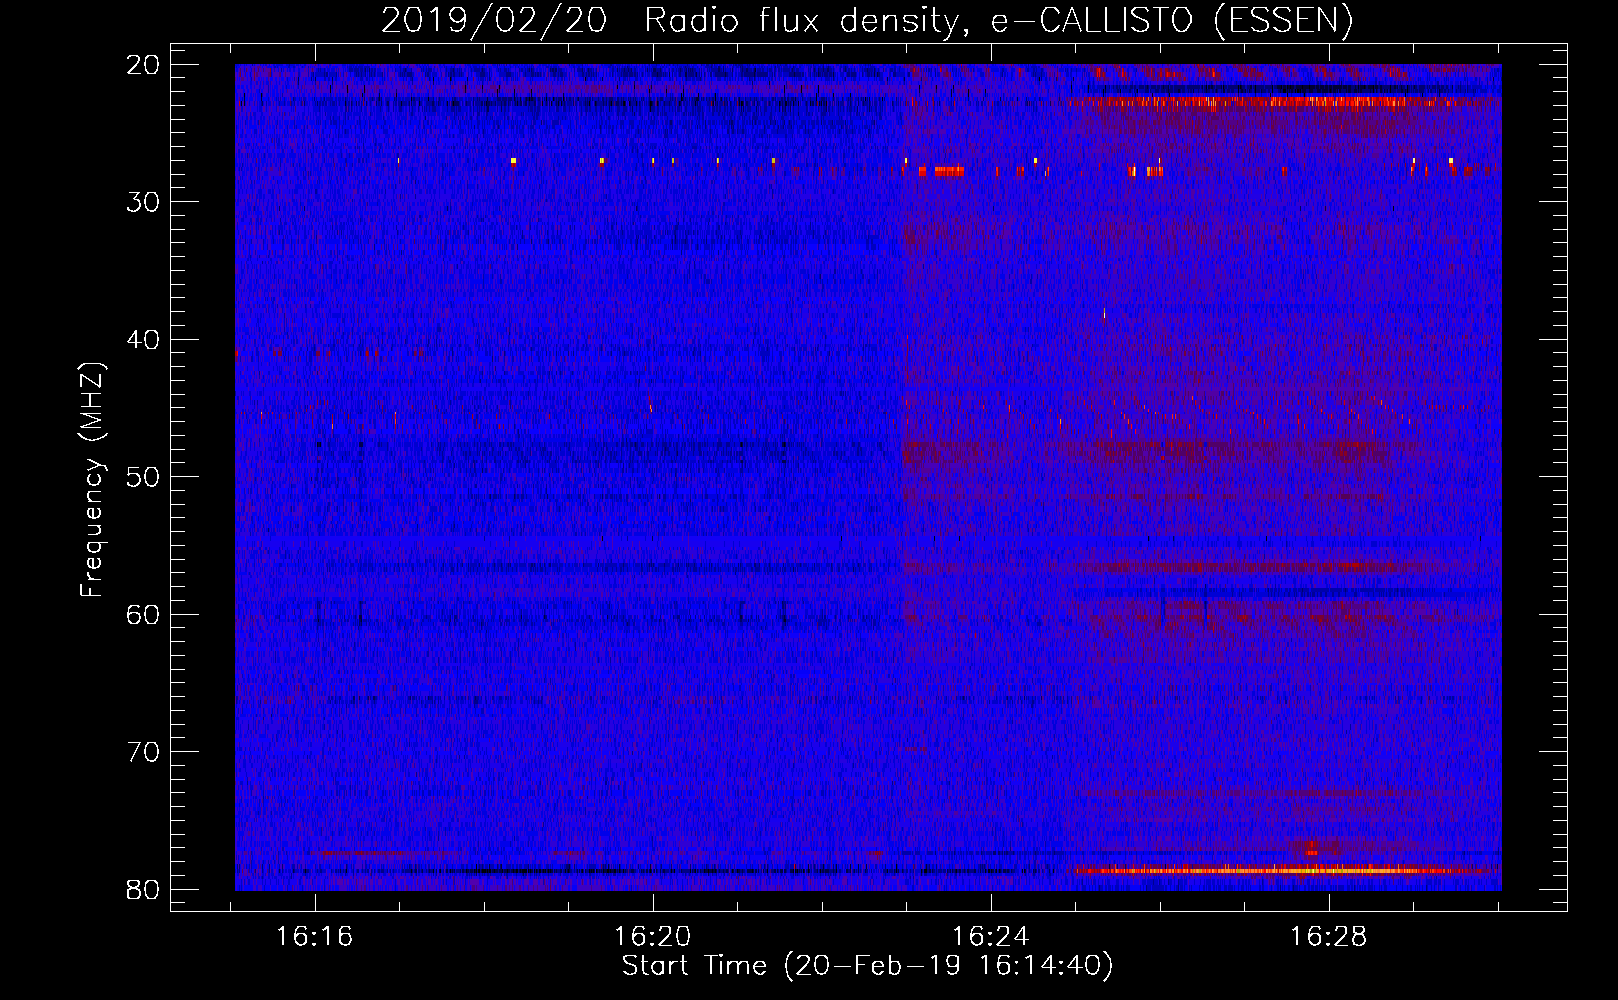Click the '50' frequency tick label
Image resolution: width=1618 pixels, height=1000 pixels.
coord(144,477)
